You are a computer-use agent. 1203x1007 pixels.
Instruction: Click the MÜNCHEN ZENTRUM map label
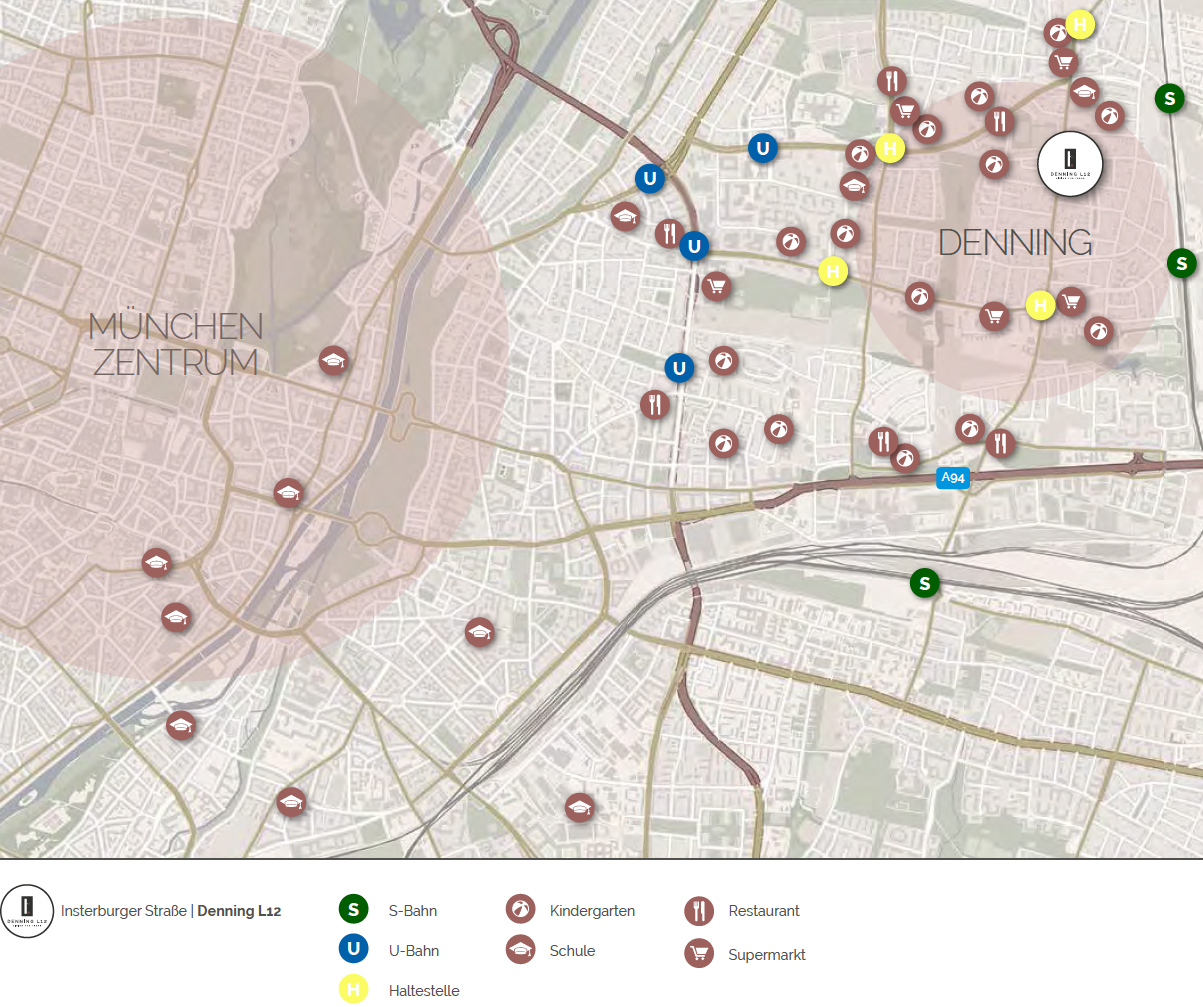click(176, 344)
